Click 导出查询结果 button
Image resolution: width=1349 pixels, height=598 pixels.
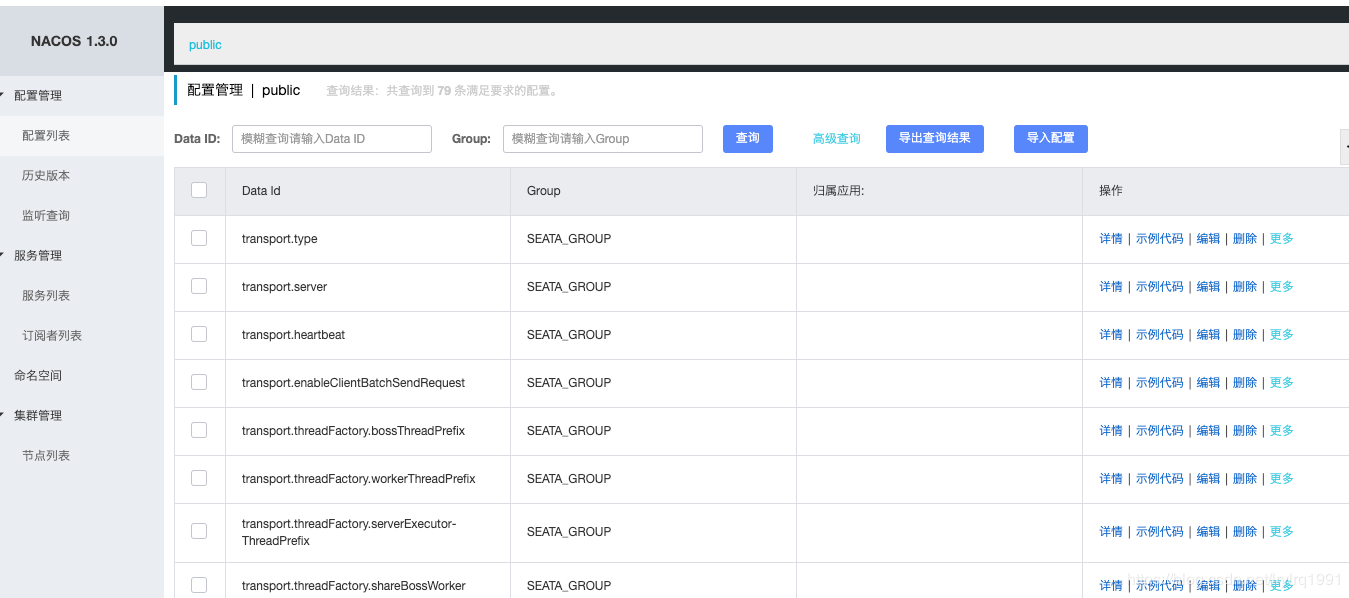point(935,138)
